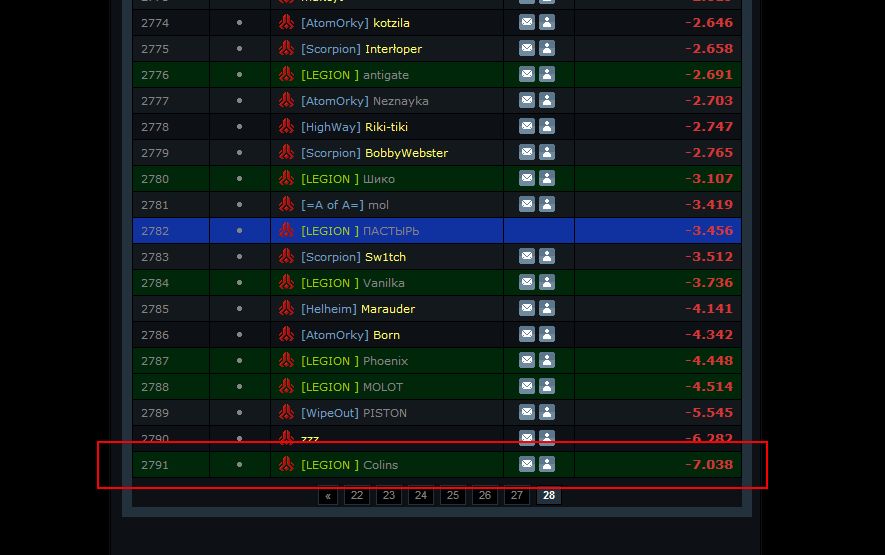This screenshot has width=885, height=555.
Task: Click the red alliance emblem beside ПАСТЫРЬ
Action: (286, 230)
